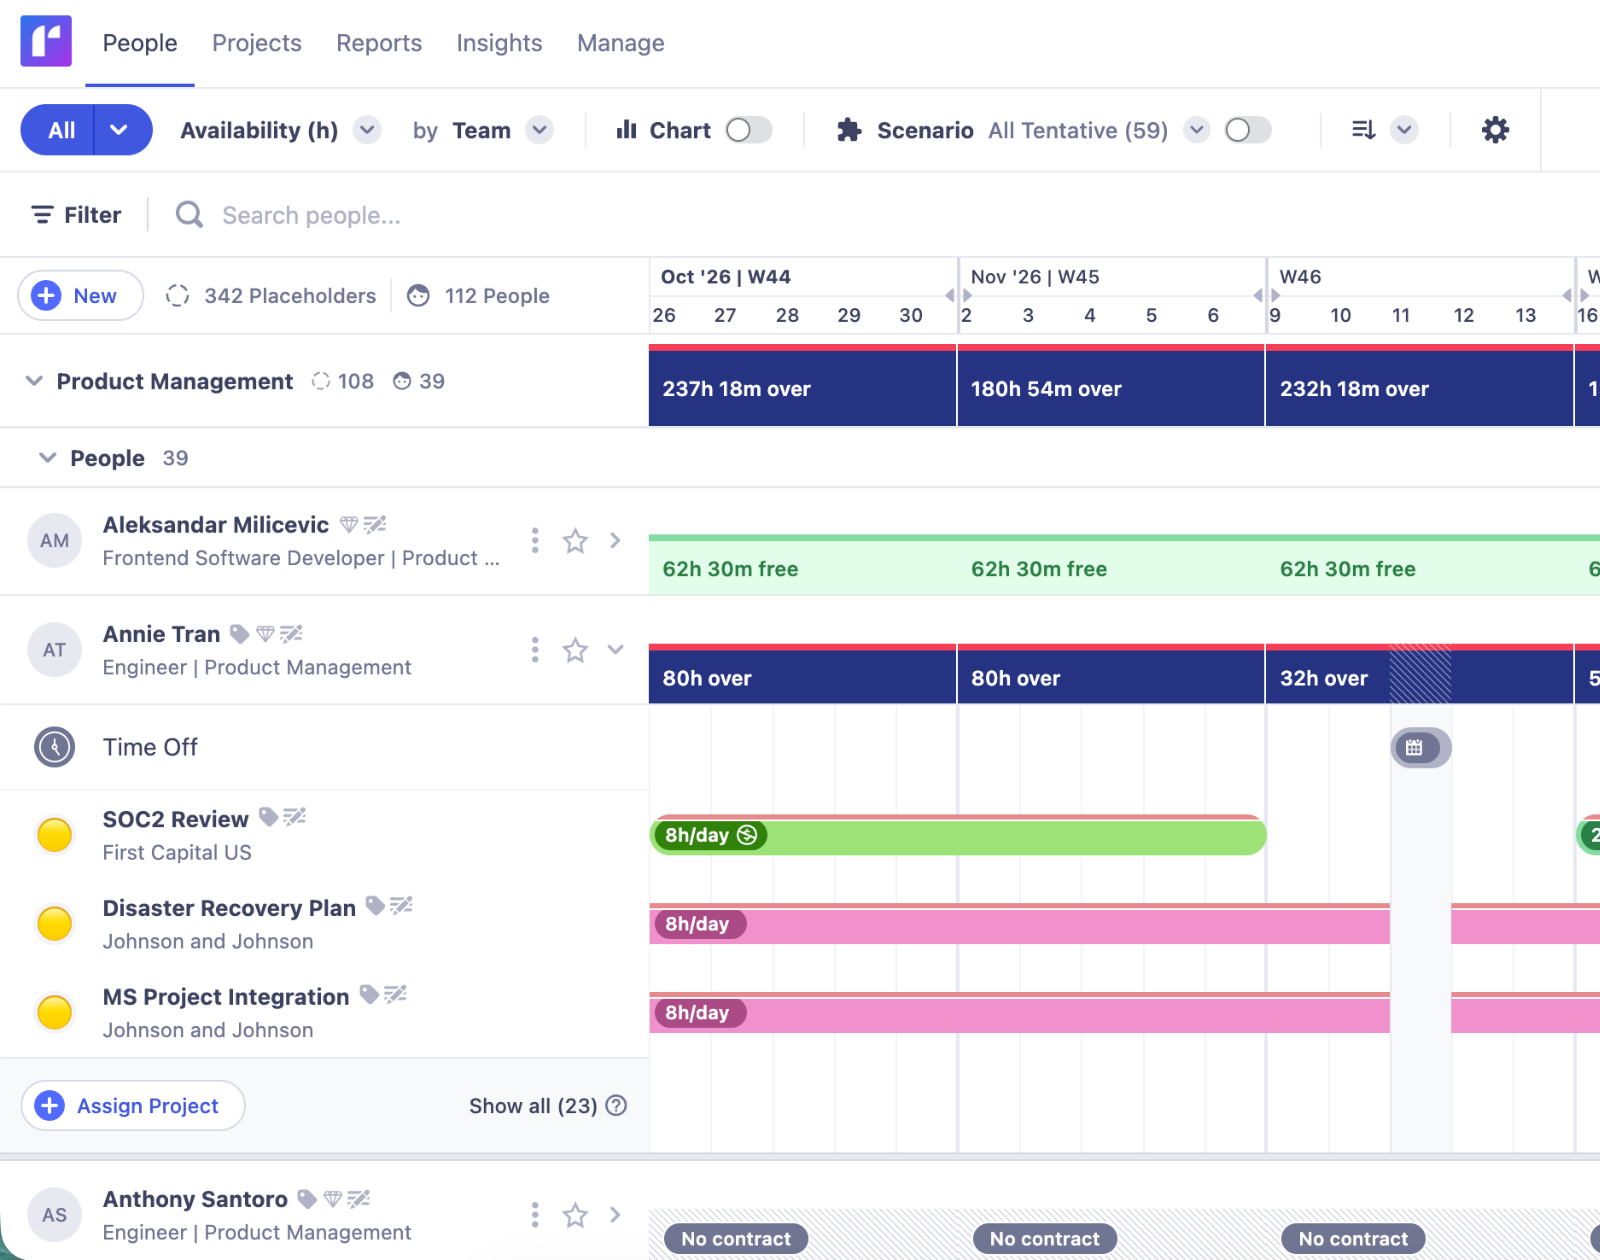The image size is (1600, 1260).
Task: Click the SOC2 Review tag icon
Action: 268,817
